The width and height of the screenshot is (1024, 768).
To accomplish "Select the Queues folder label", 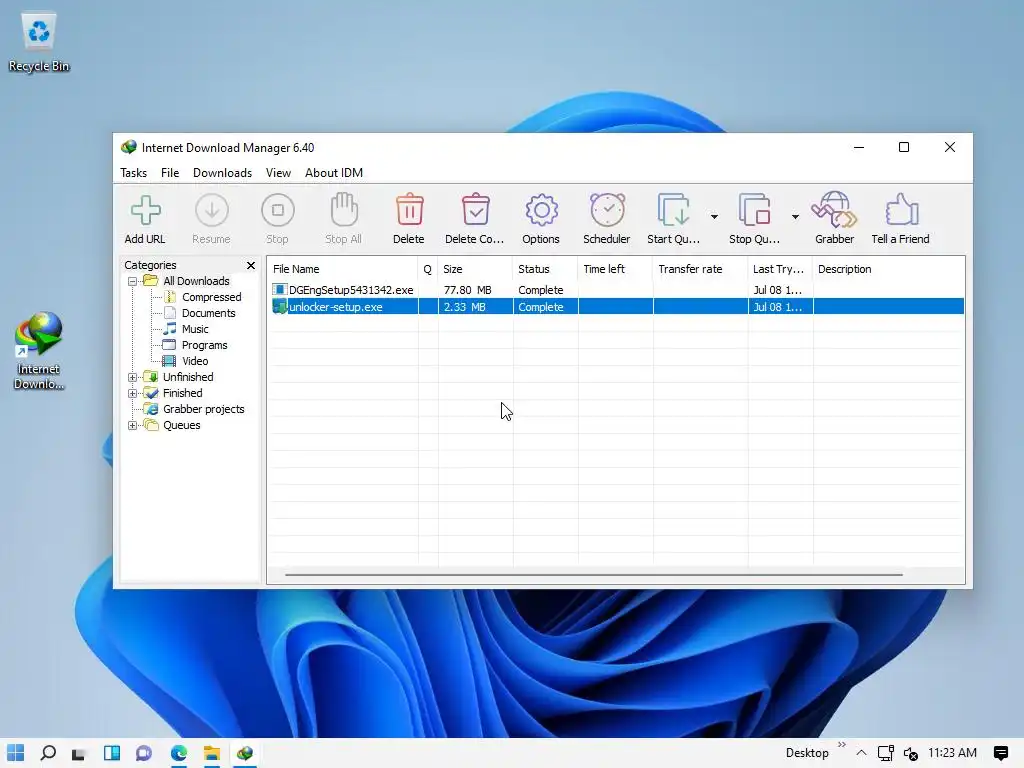I will point(182,425).
